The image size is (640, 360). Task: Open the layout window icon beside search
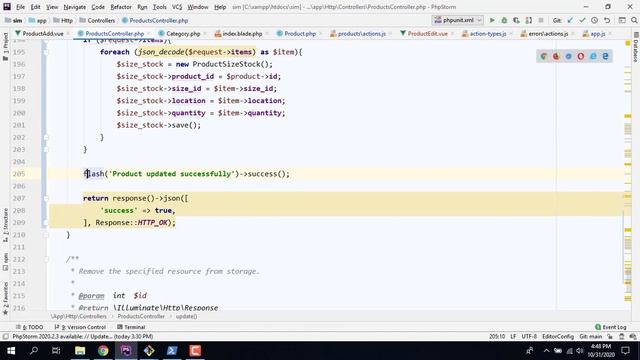pos(622,20)
